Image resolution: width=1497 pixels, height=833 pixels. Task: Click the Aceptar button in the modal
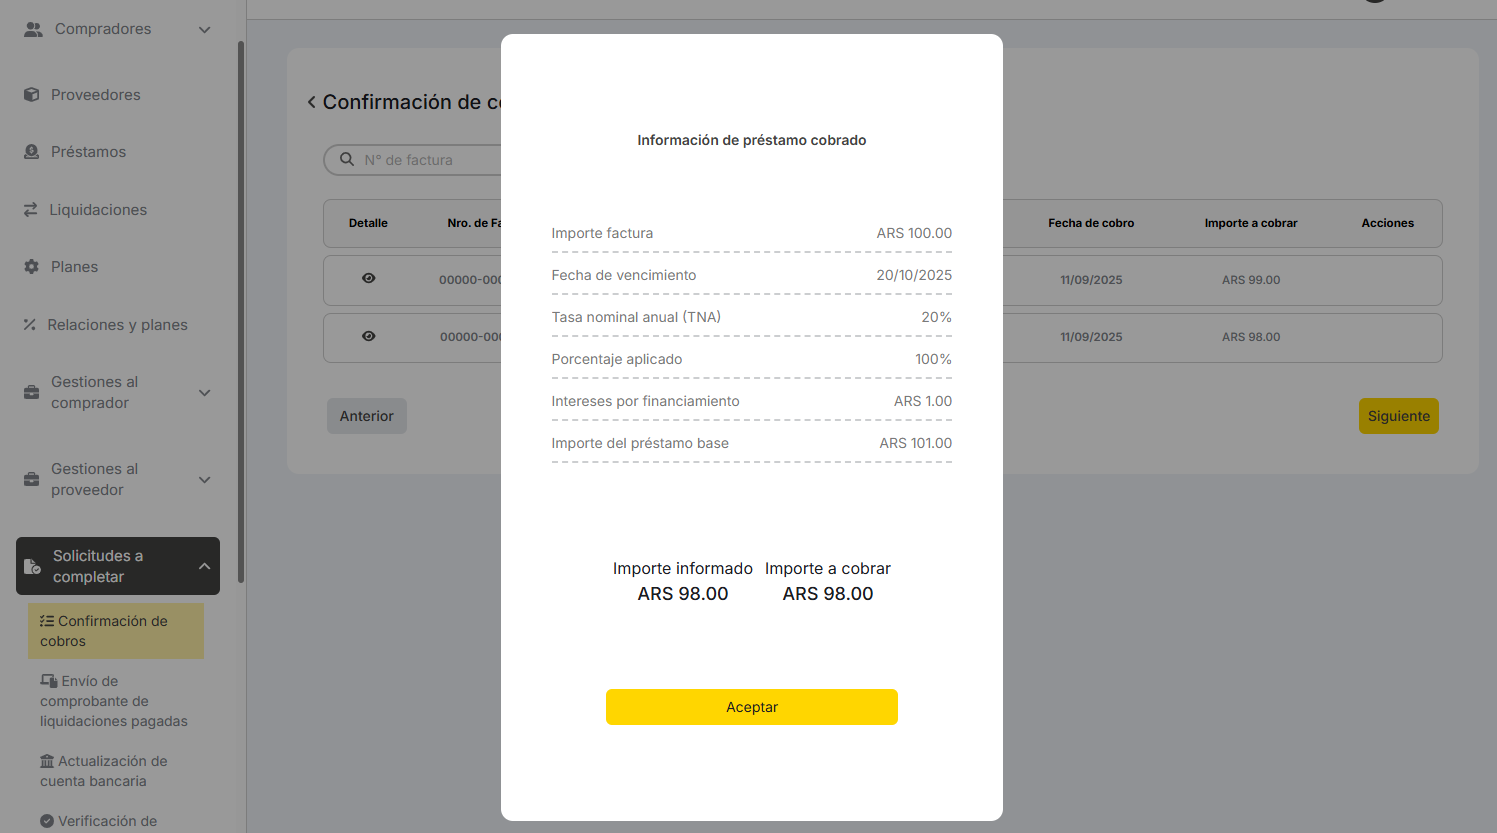click(751, 707)
